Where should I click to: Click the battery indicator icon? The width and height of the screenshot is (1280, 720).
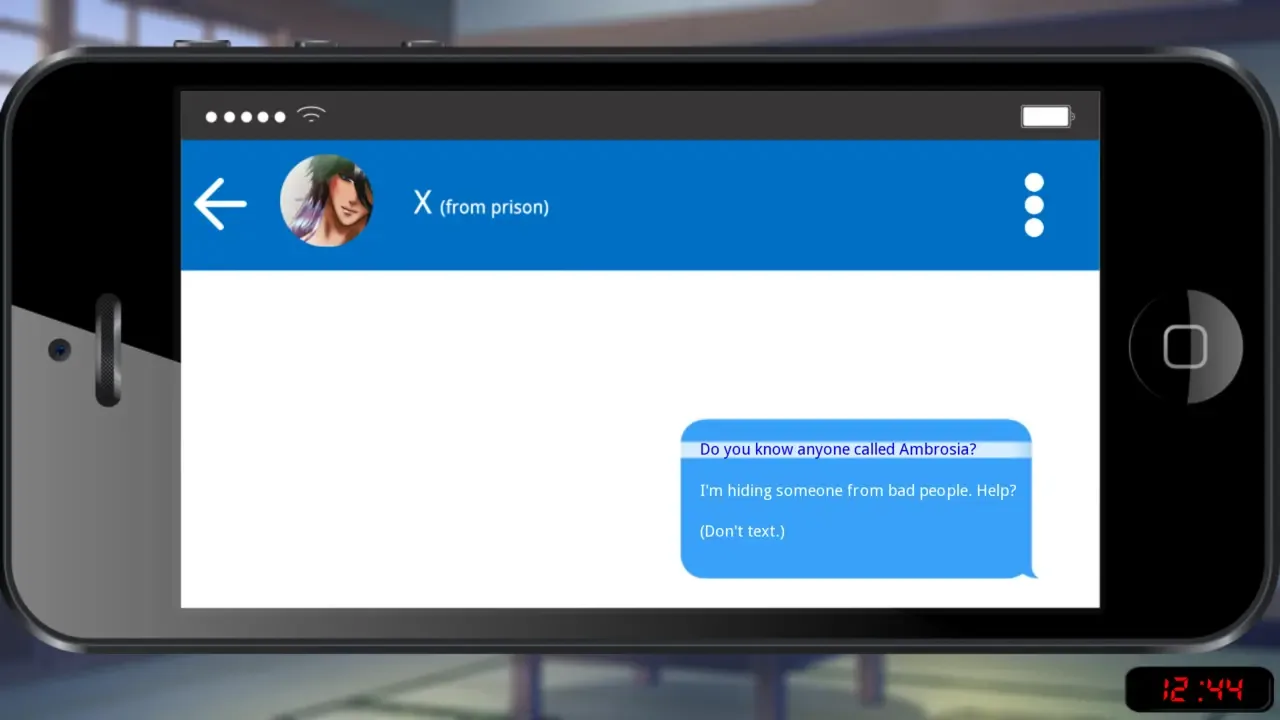[1047, 116]
